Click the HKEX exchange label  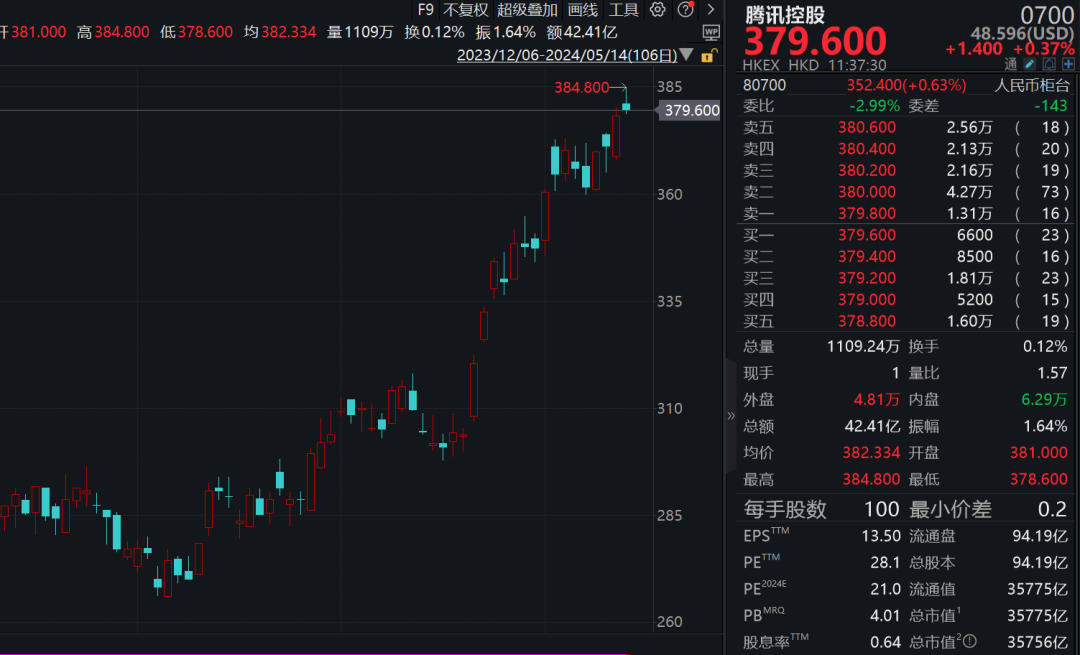[761, 65]
